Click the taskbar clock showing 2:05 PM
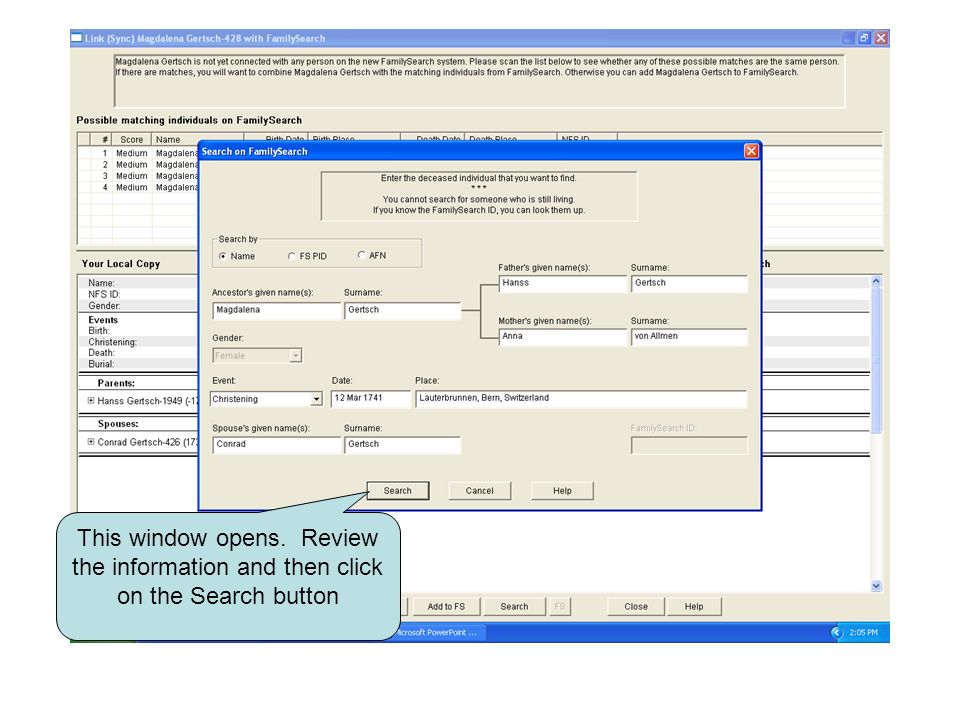The width and height of the screenshot is (960, 720). click(x=863, y=632)
